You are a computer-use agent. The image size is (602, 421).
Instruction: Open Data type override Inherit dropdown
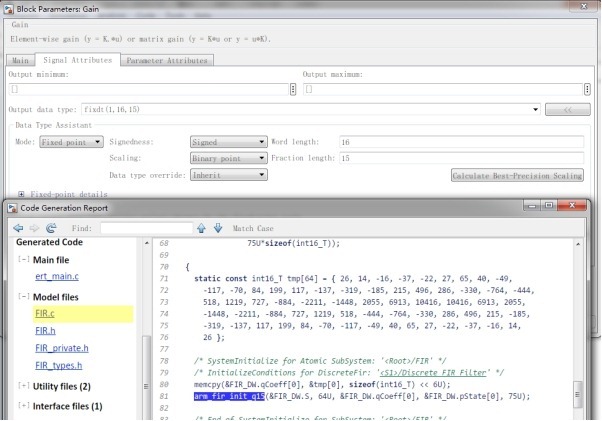(x=229, y=175)
